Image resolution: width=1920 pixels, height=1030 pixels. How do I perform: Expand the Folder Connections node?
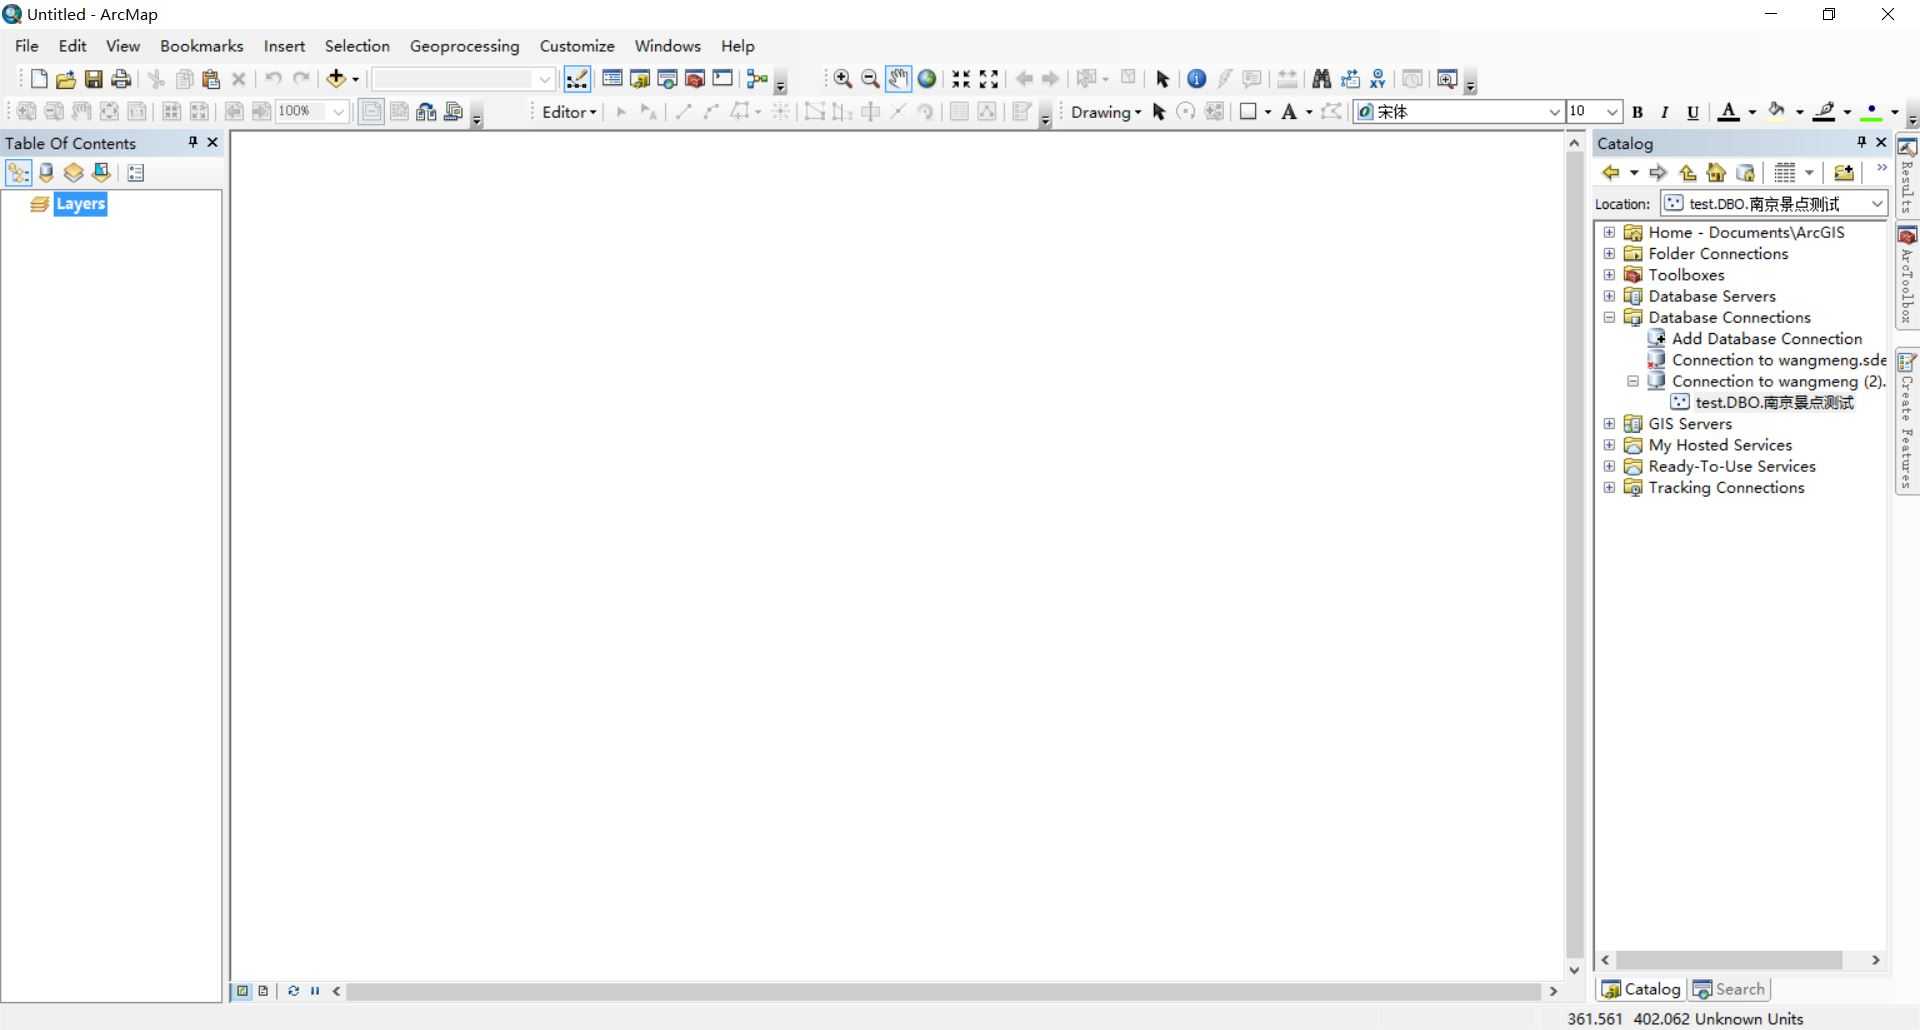click(1609, 253)
